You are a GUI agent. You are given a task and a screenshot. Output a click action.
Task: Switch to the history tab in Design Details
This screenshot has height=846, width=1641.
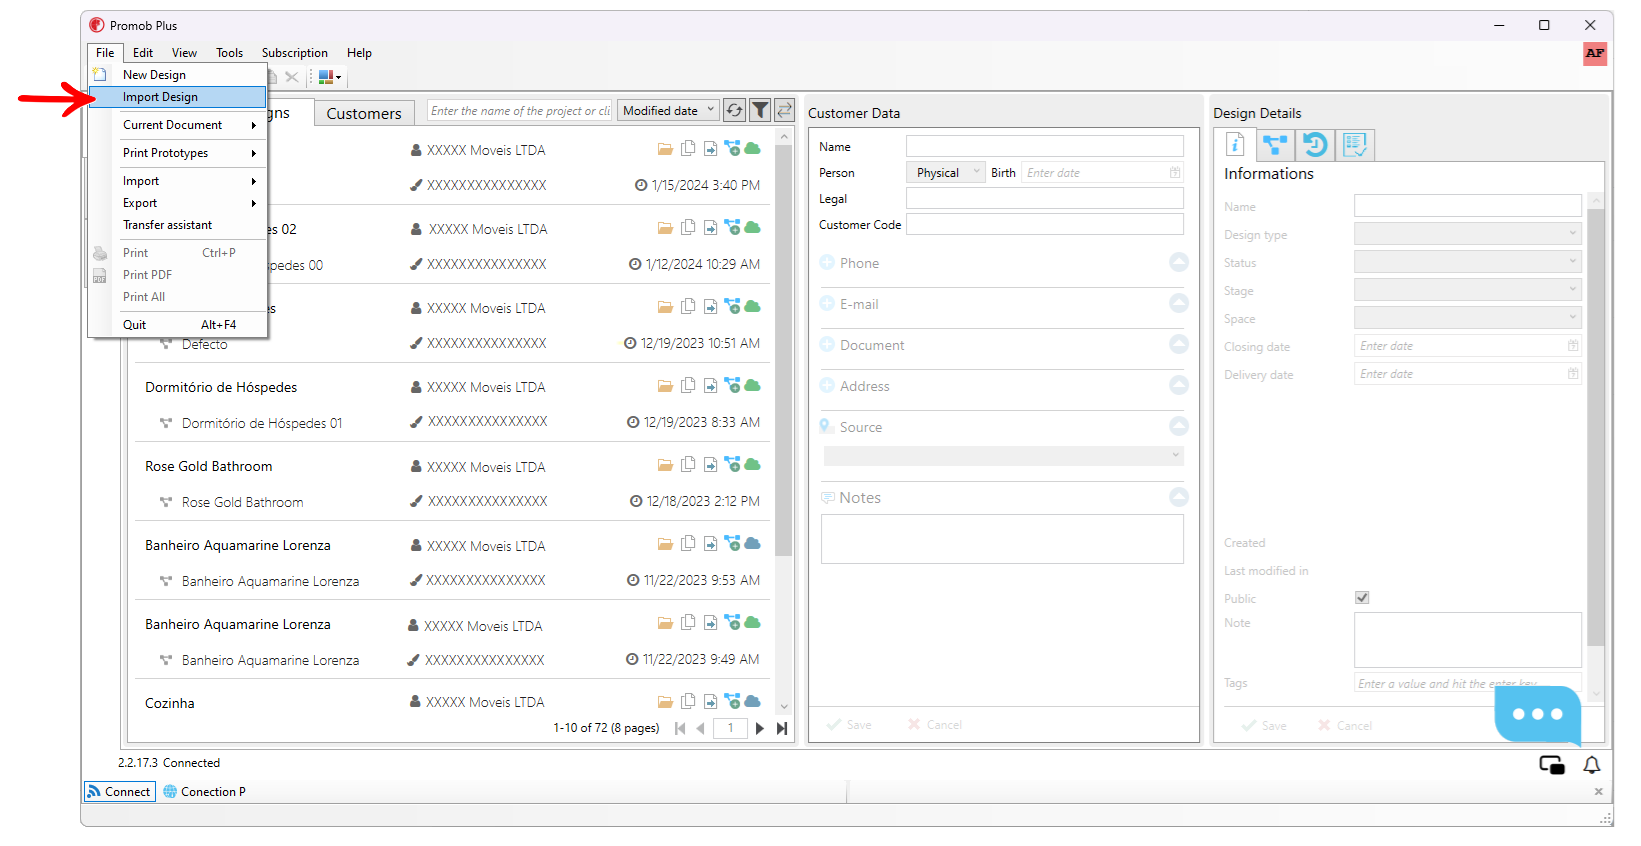click(1315, 145)
